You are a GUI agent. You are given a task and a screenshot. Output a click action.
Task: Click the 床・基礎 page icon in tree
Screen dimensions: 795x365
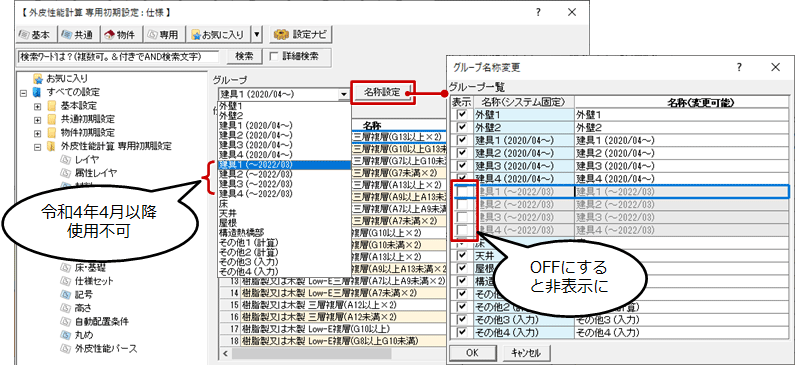[65, 267]
